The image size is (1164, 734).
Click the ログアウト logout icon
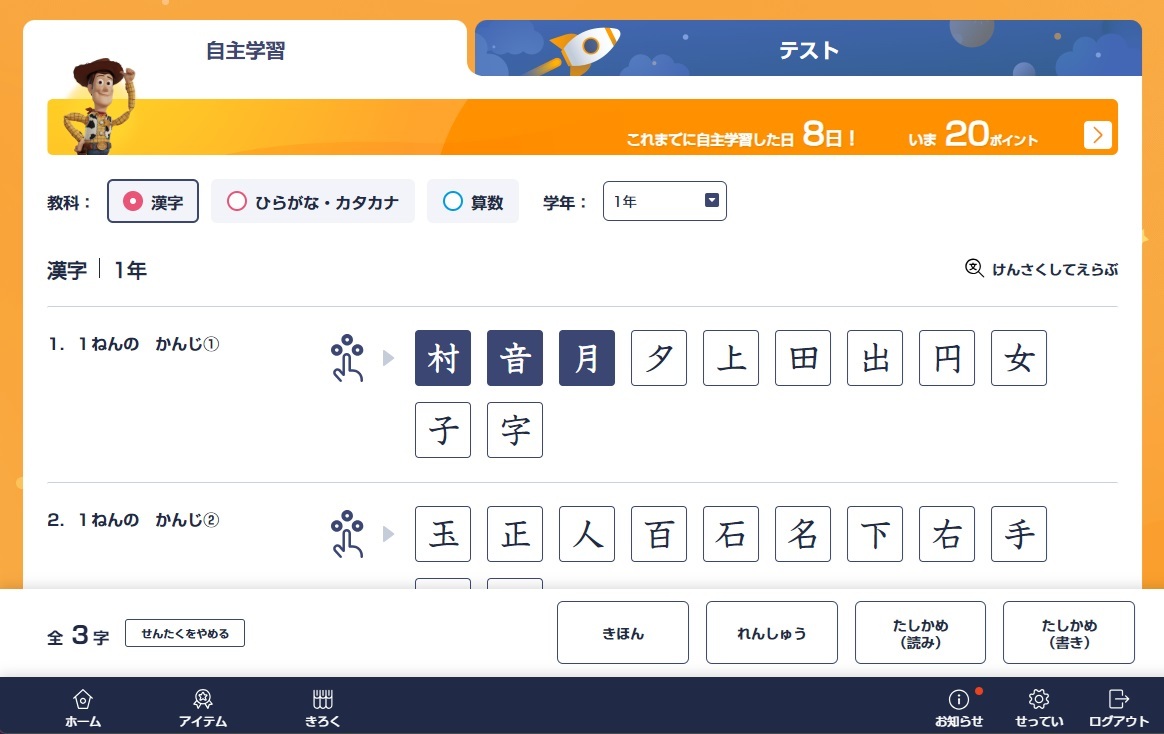pos(1118,700)
